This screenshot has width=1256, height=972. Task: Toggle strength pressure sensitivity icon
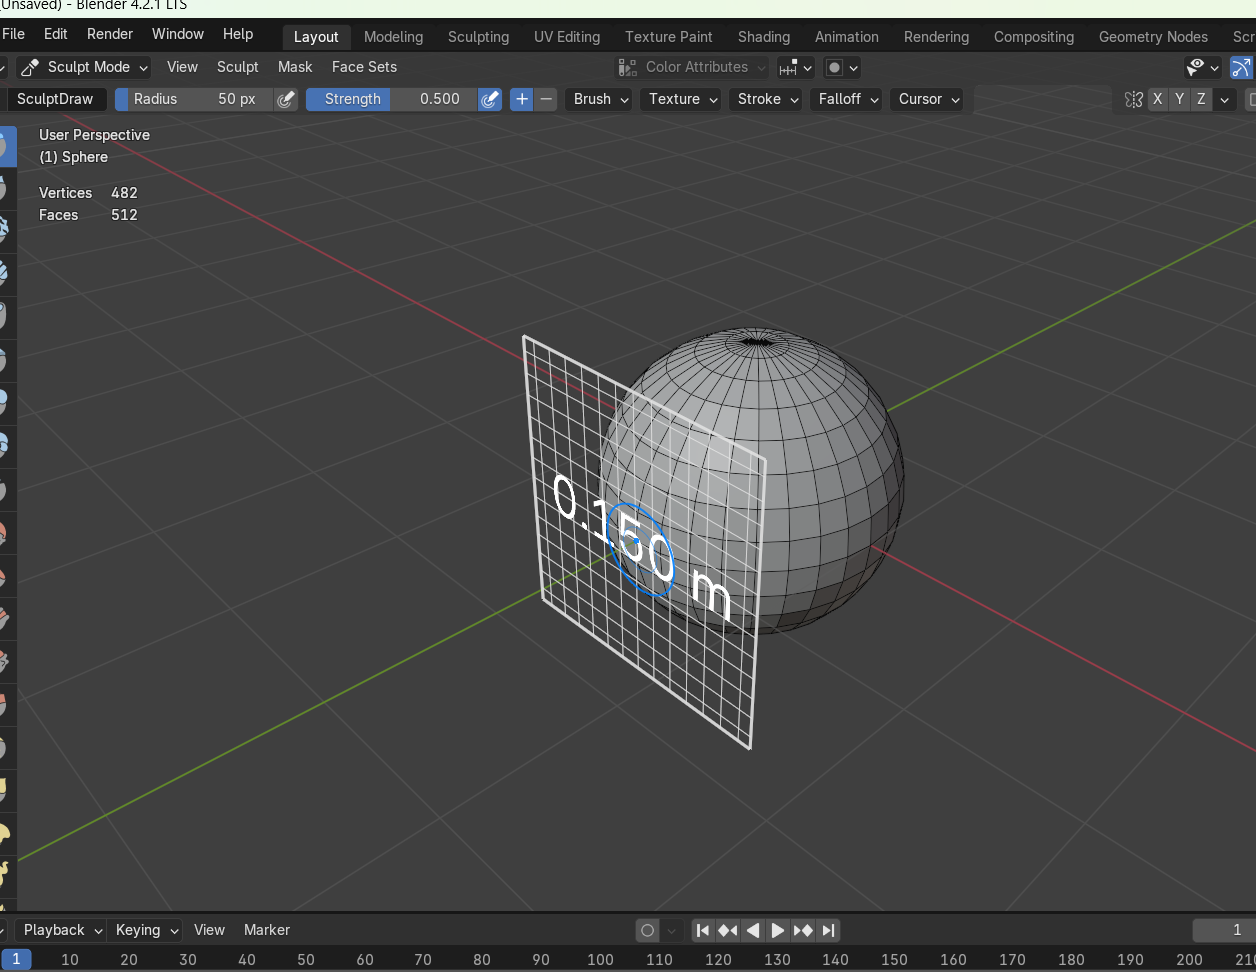(x=490, y=99)
